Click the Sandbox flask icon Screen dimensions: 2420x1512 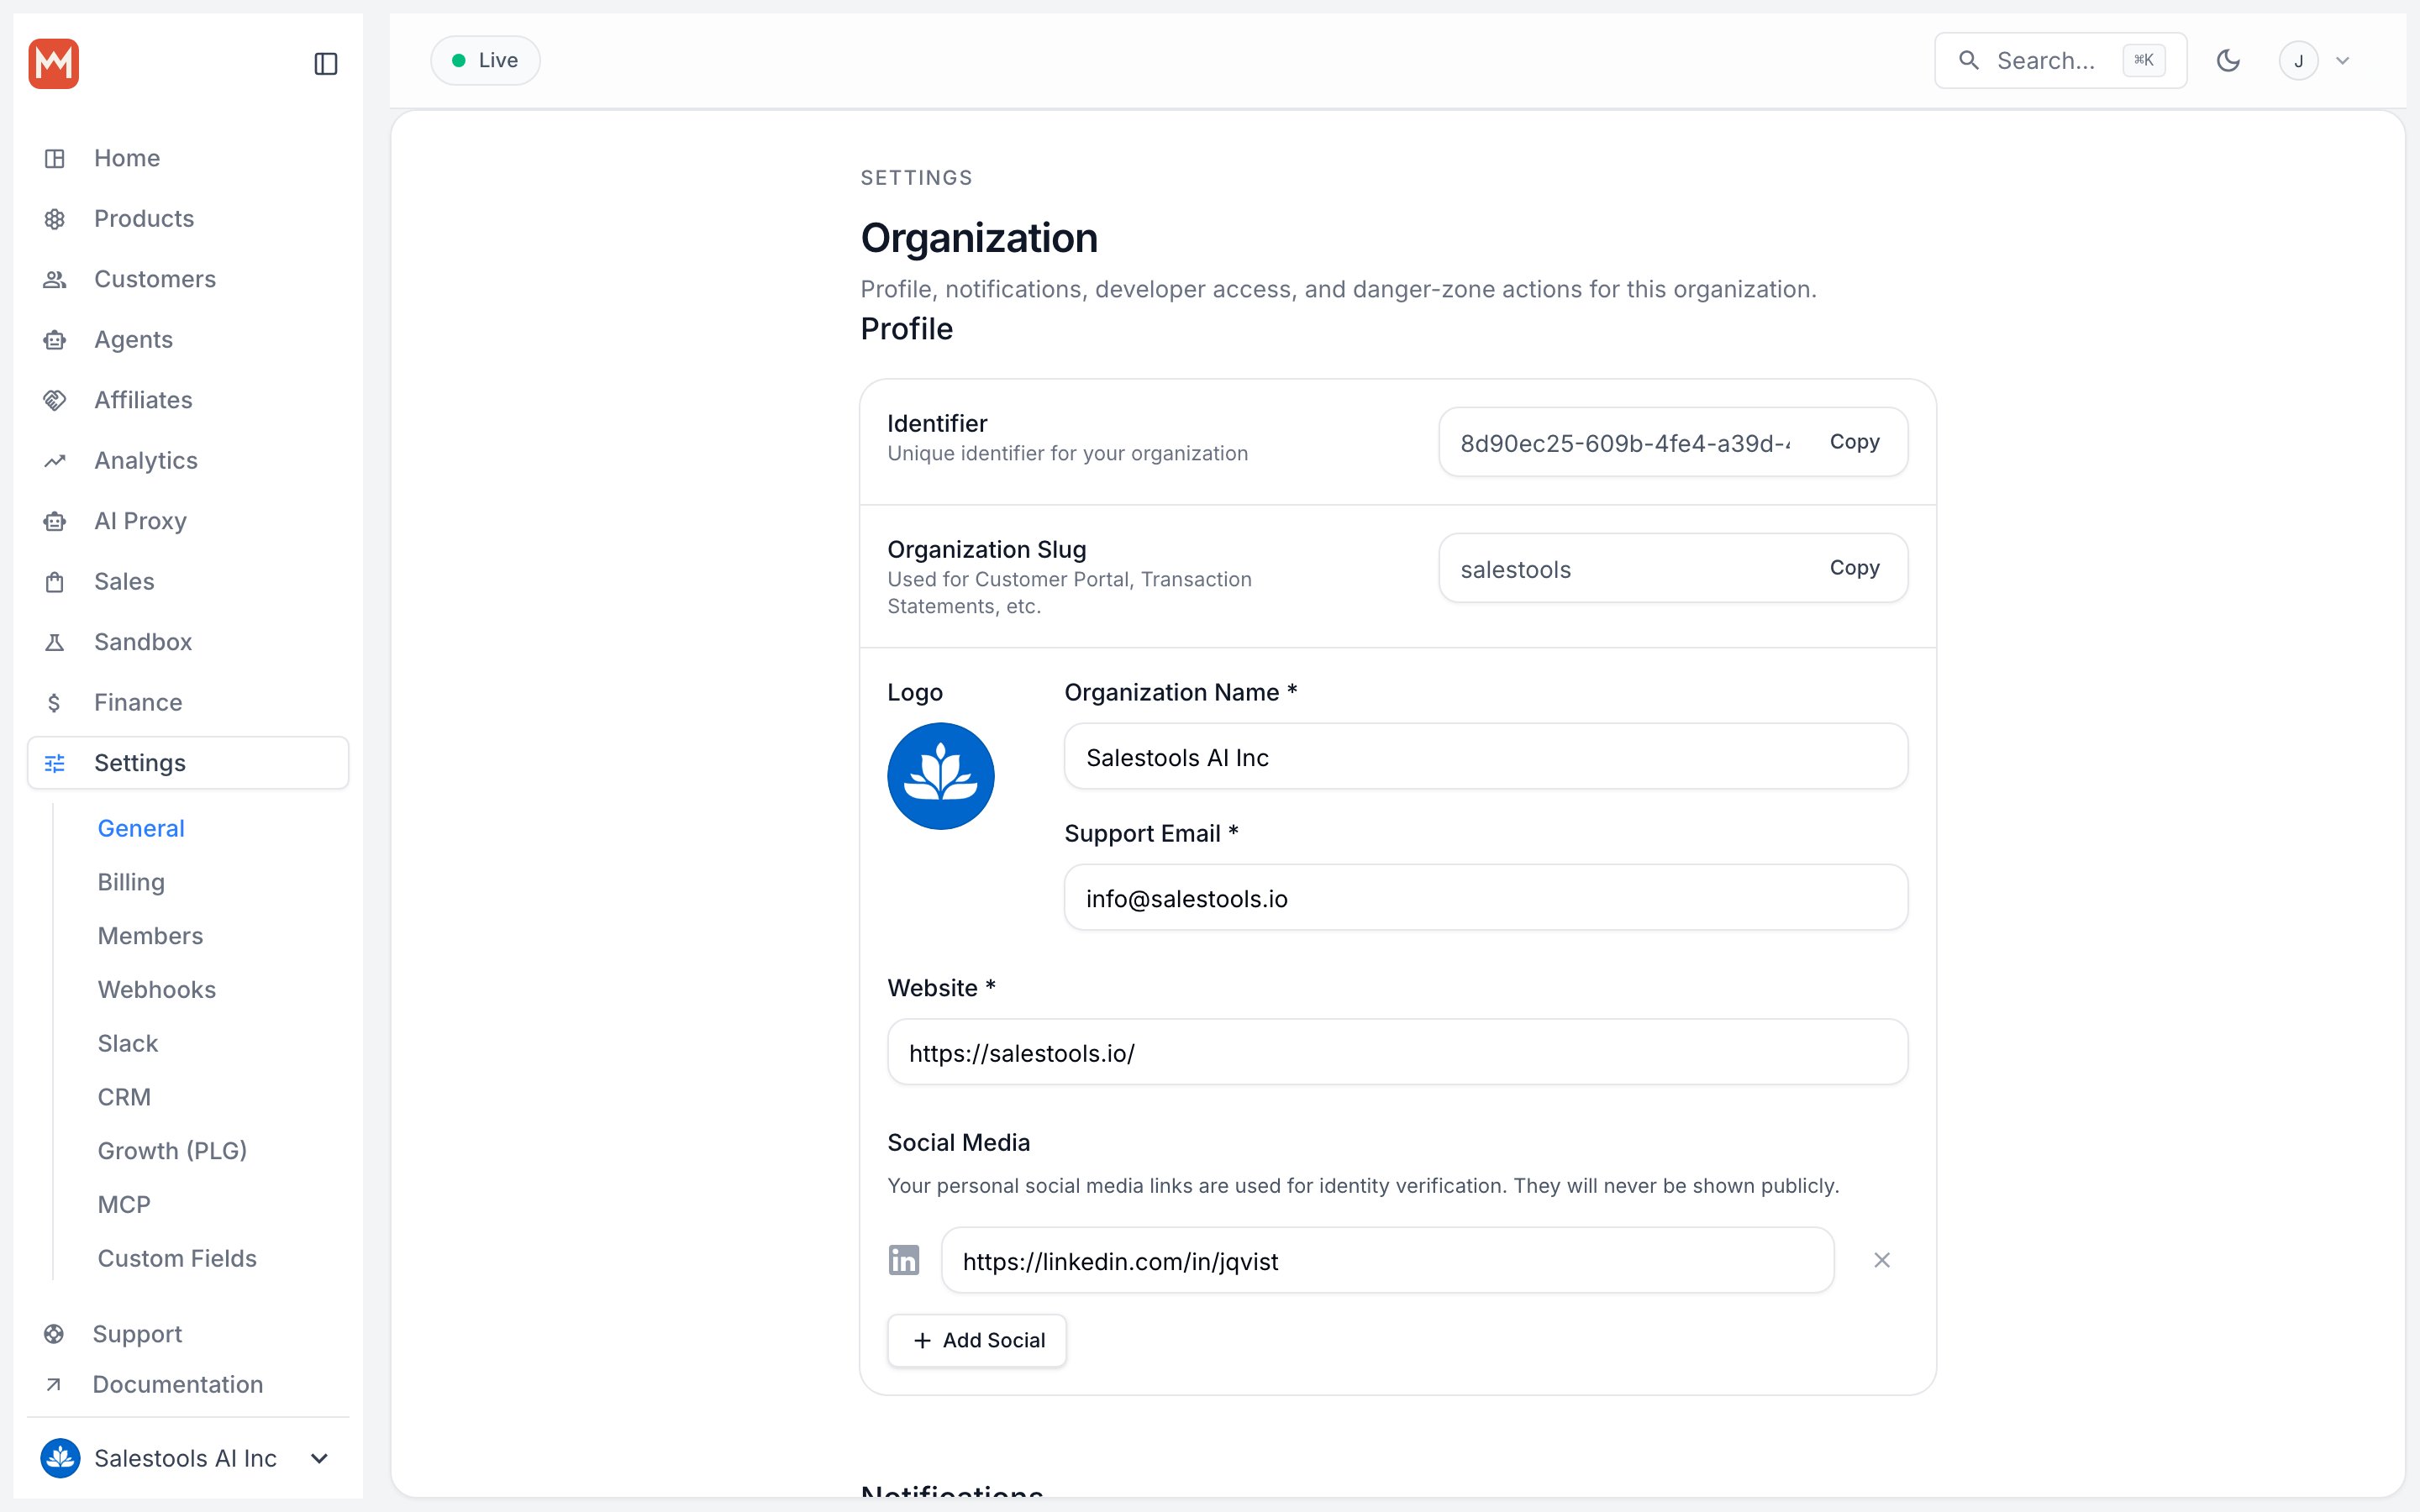point(55,642)
